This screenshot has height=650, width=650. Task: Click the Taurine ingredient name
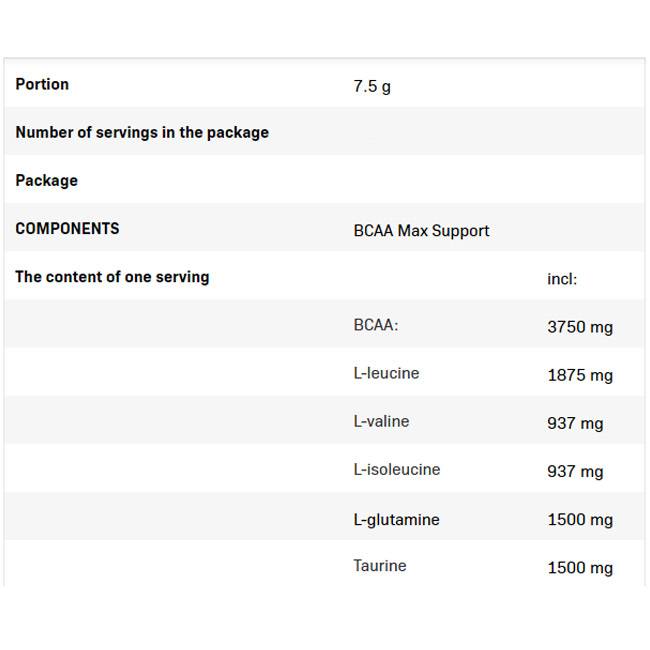click(380, 566)
